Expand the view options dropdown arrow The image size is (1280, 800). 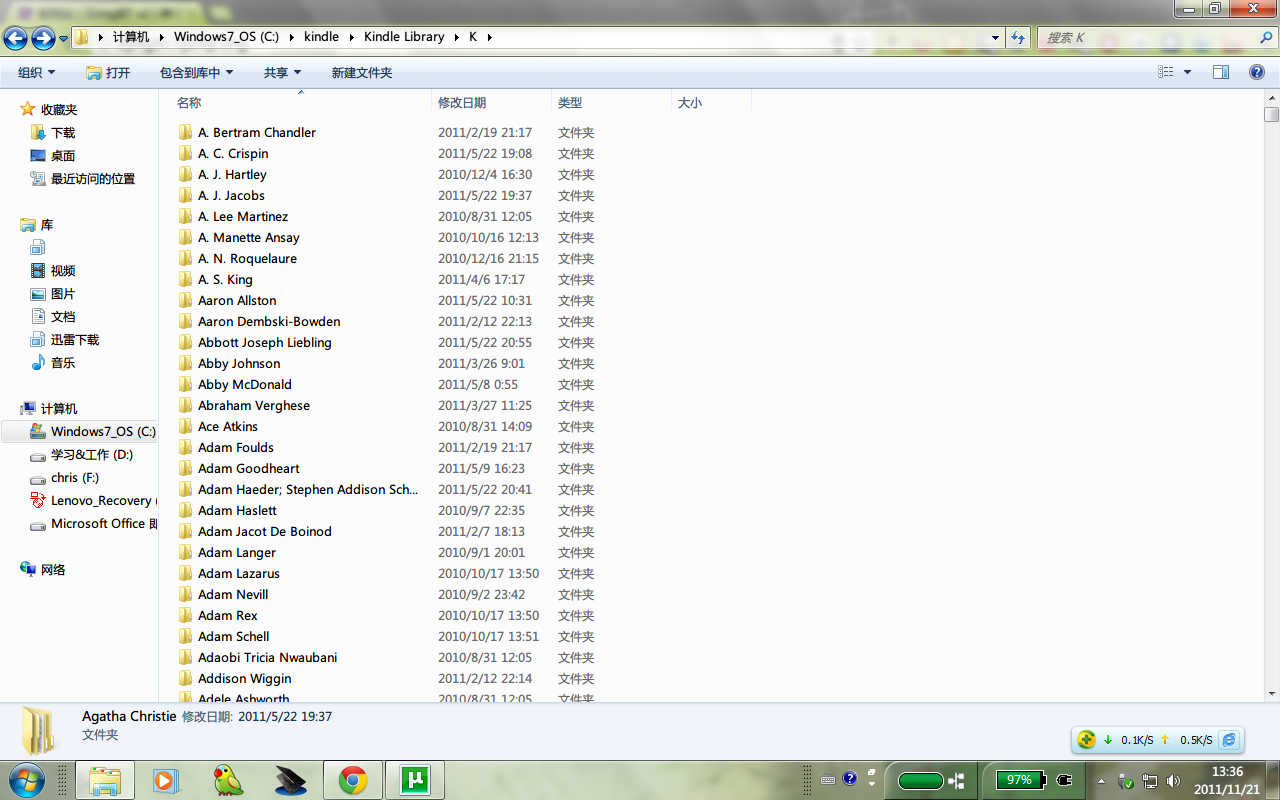(1188, 72)
